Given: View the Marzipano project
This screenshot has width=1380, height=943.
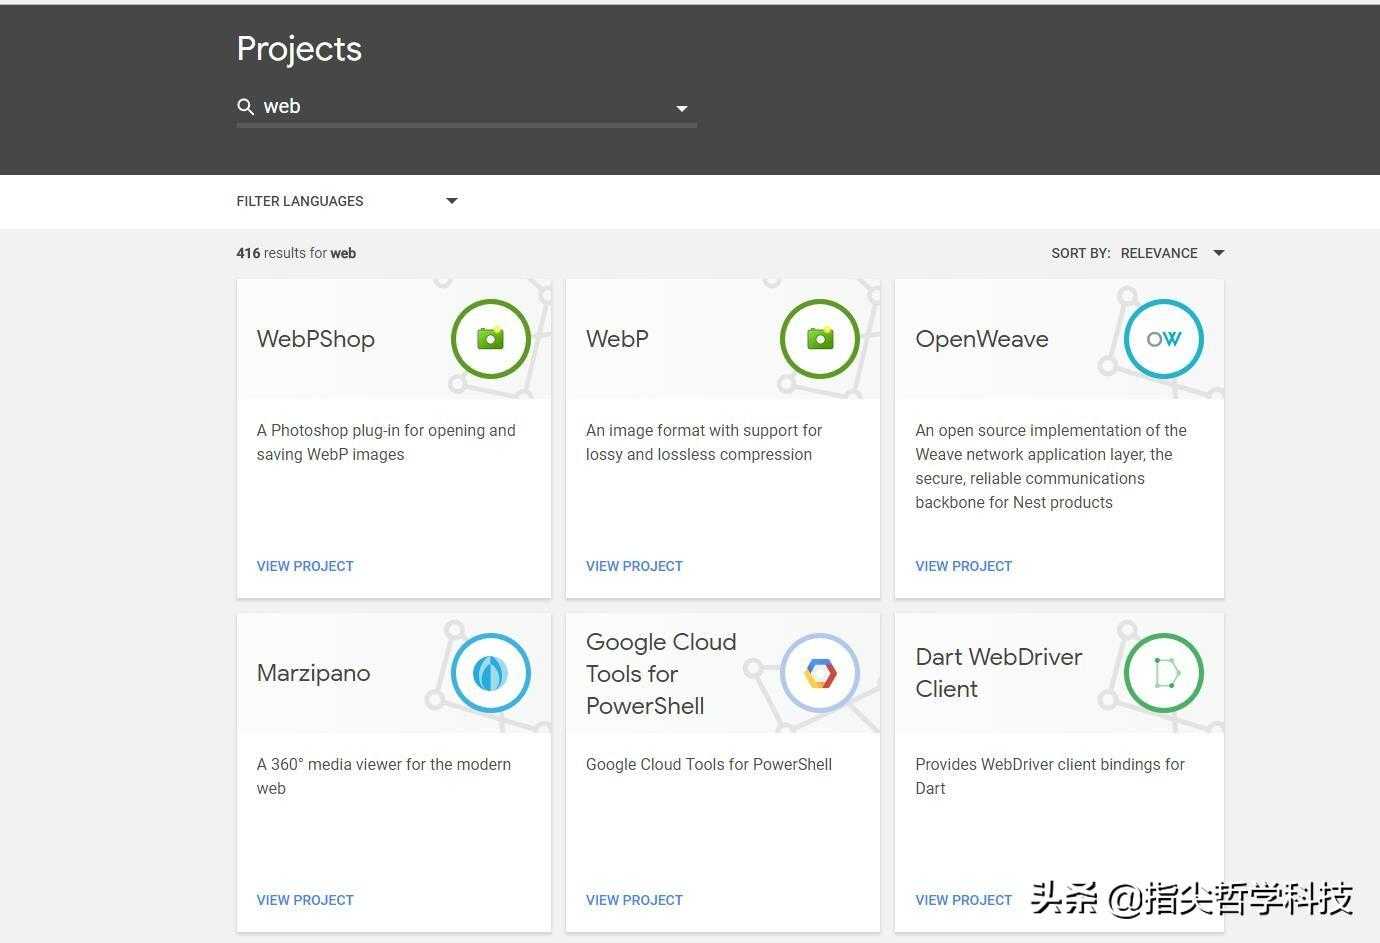Looking at the screenshot, I should click(305, 900).
